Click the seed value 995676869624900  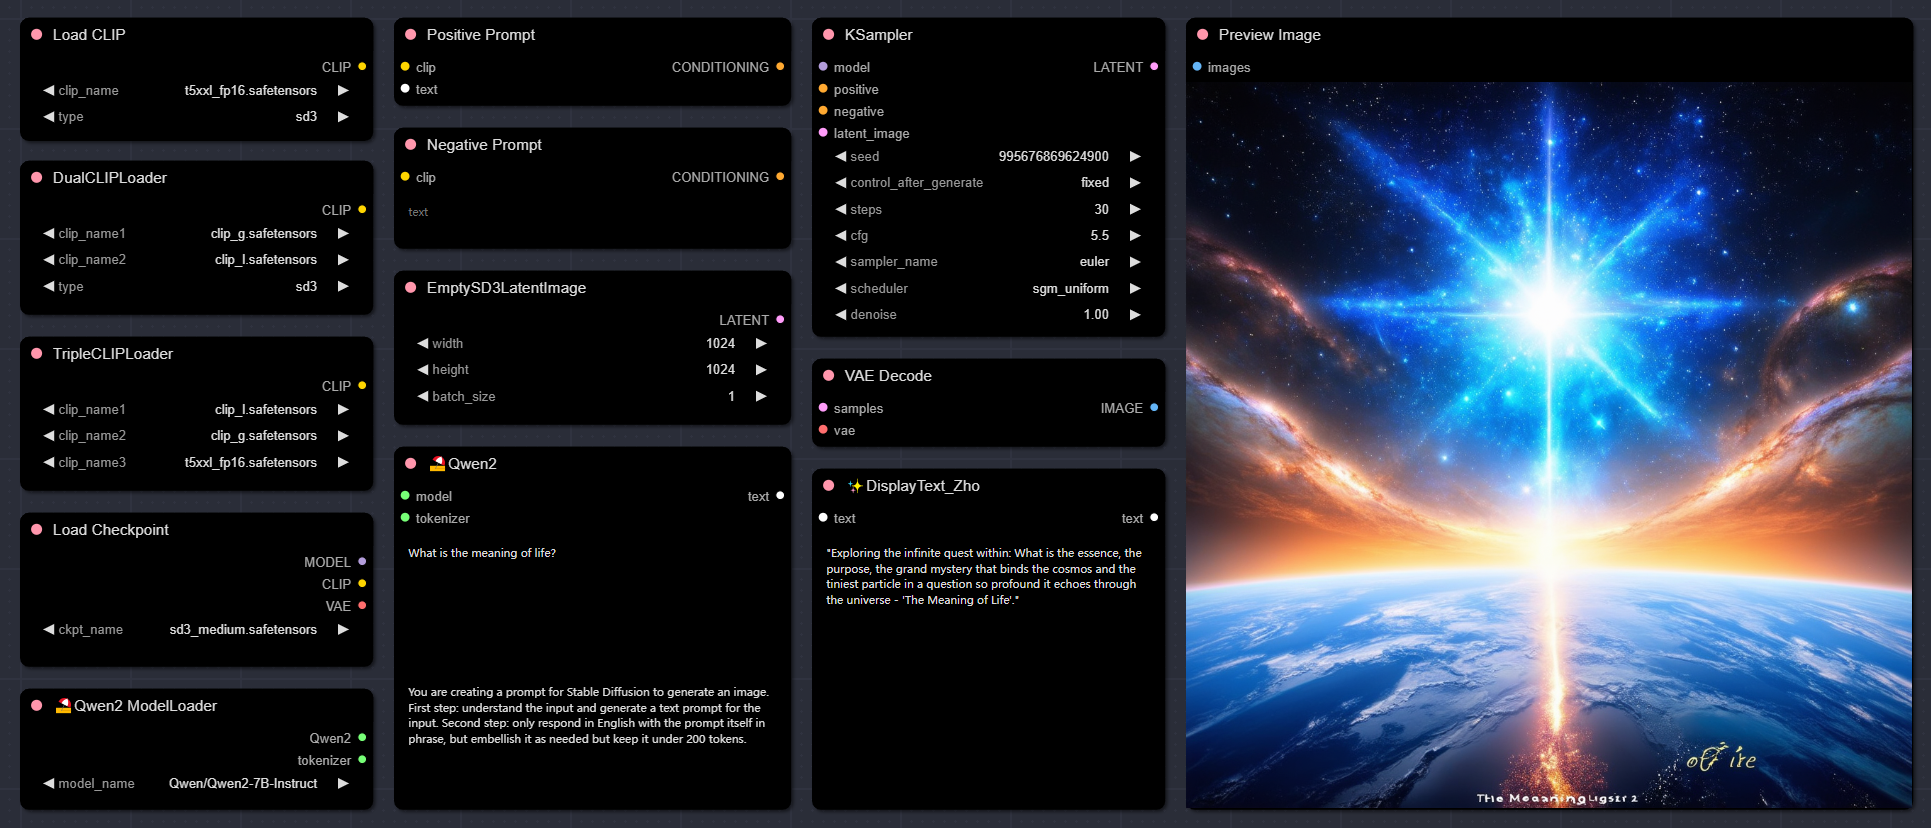tap(1053, 156)
